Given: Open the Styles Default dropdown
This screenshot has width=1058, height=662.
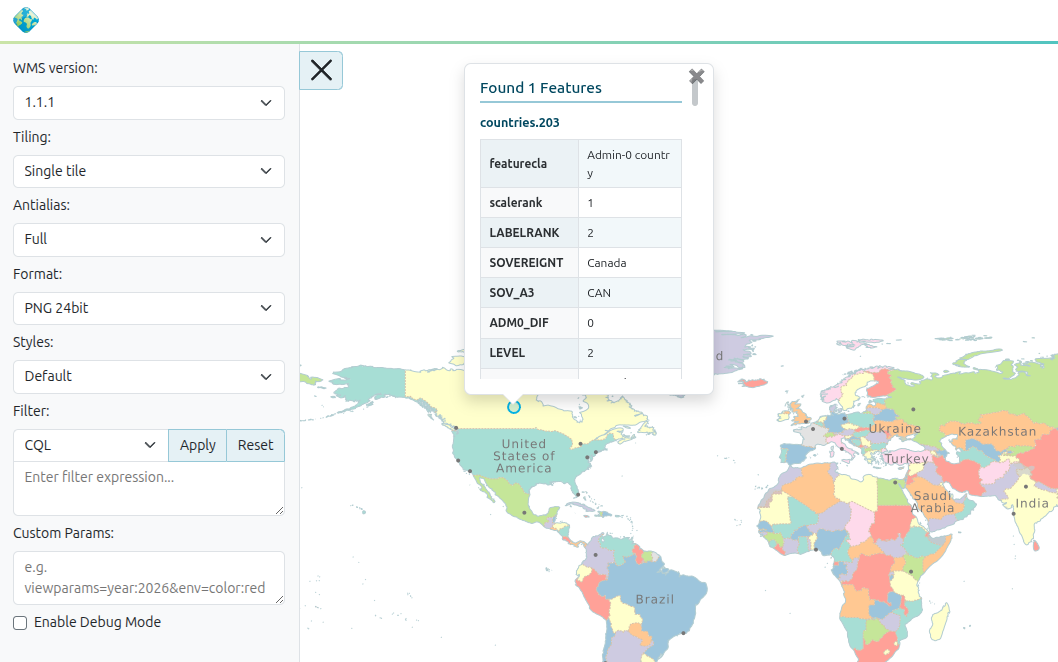Looking at the screenshot, I should coord(148,376).
